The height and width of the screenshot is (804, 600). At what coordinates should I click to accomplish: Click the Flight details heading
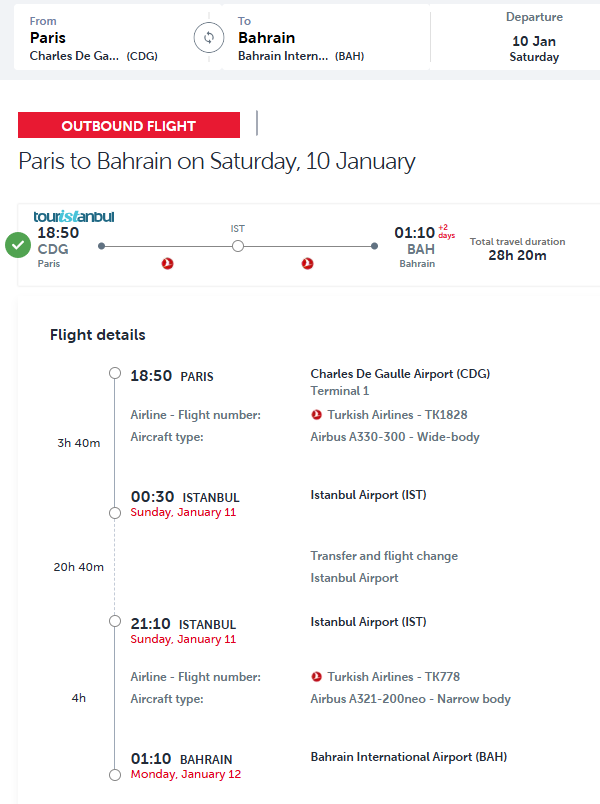[98, 335]
